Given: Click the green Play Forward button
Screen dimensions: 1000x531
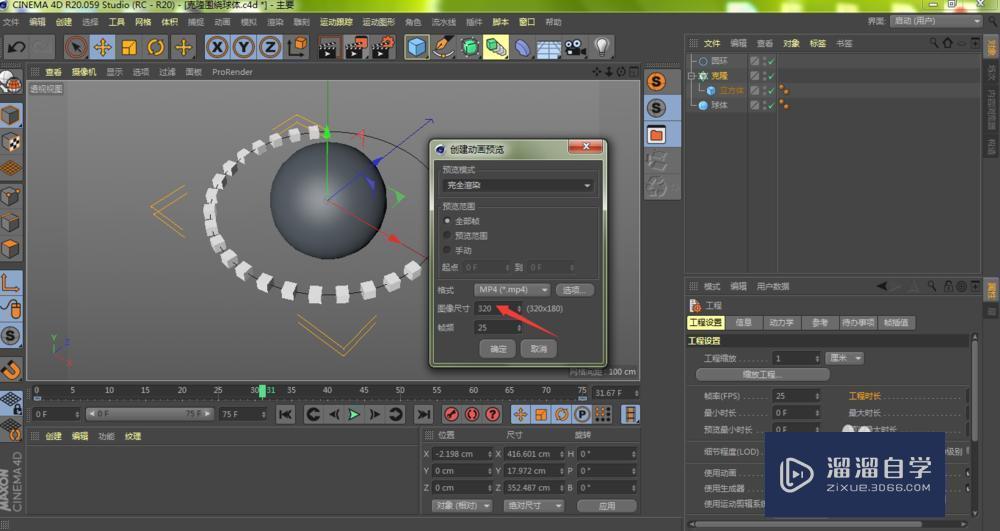Looking at the screenshot, I should (x=354, y=414).
